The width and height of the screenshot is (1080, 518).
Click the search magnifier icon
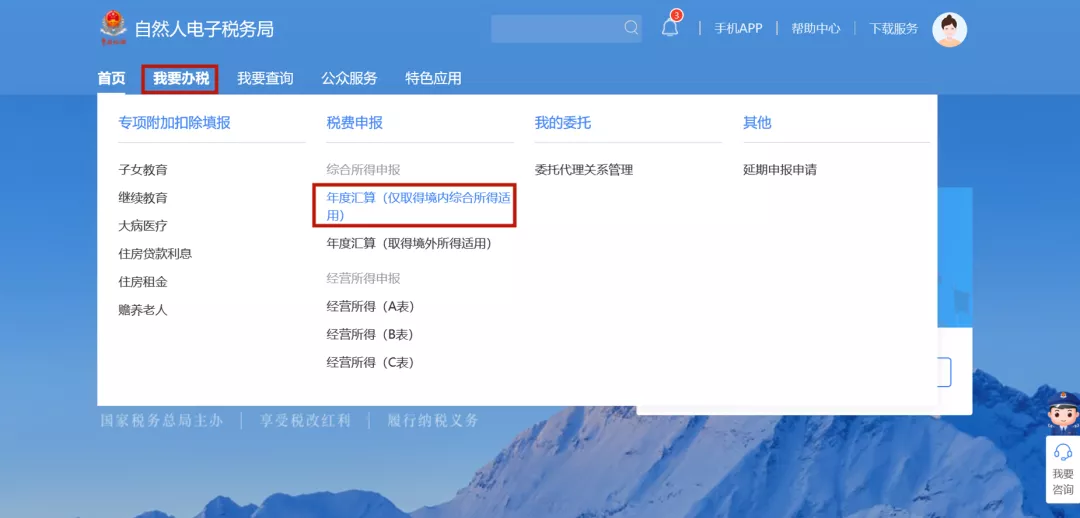point(631,28)
